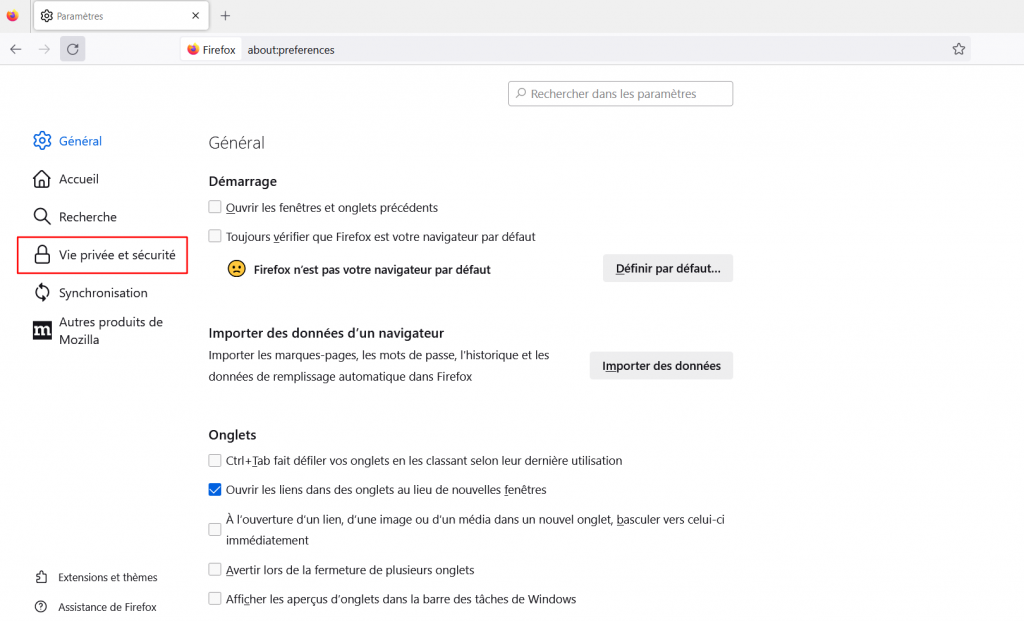1024x621 pixels.
Task: Click Importer des données button
Action: coord(661,366)
